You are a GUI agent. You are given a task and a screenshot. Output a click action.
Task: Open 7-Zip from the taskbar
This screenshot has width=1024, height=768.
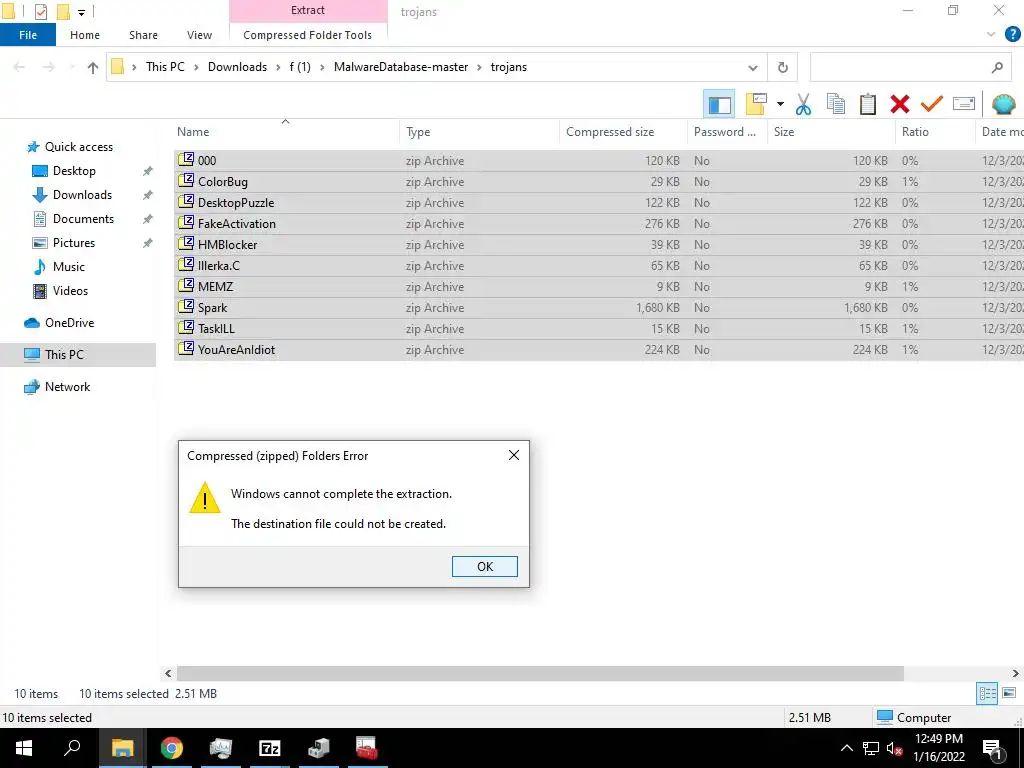pyautogui.click(x=270, y=748)
